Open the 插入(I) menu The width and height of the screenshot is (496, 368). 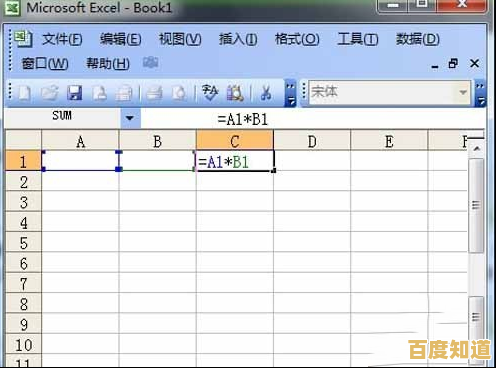click(x=238, y=39)
